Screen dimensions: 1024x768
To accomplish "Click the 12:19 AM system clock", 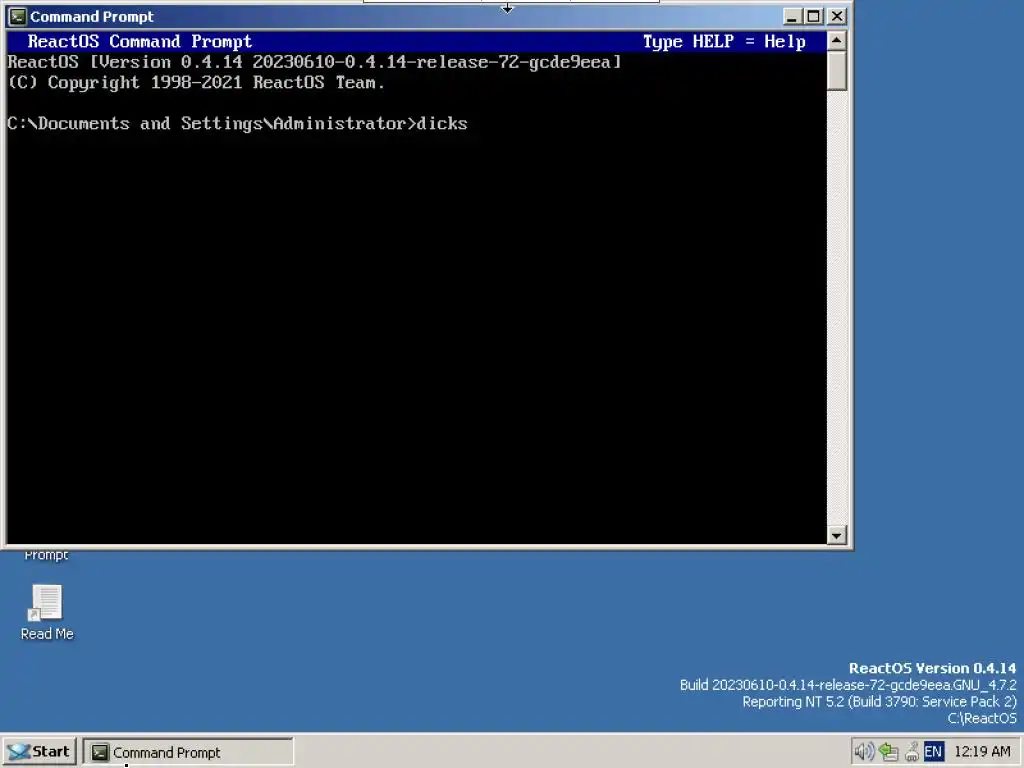I will click(x=982, y=752).
